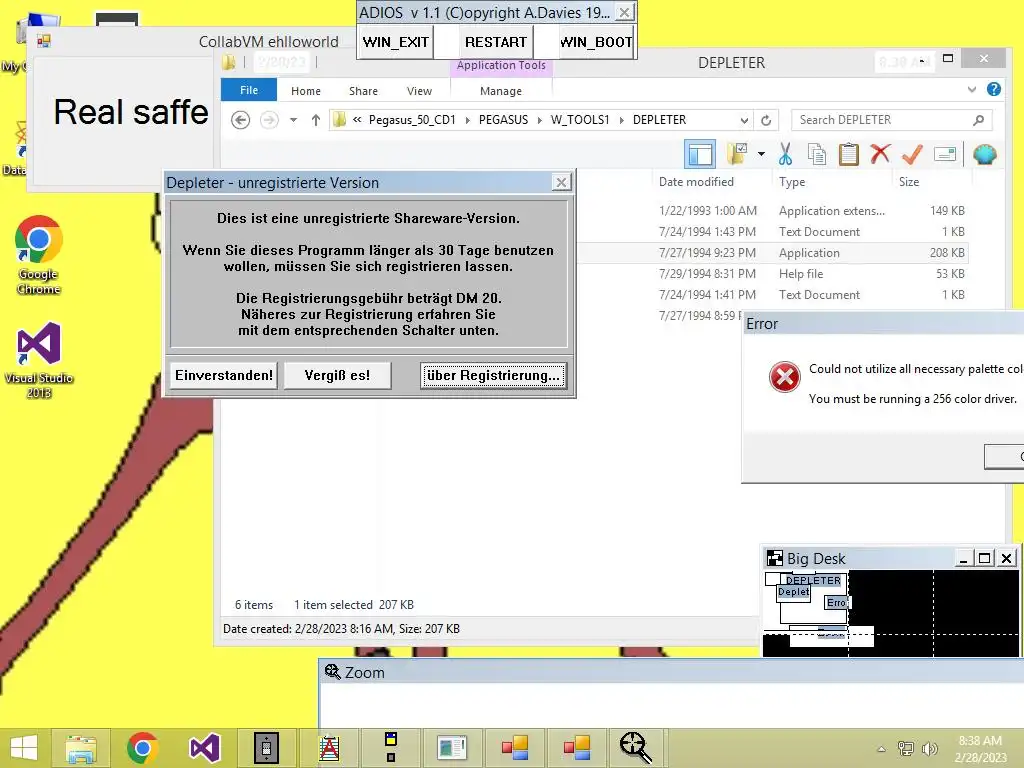
Task: Select the Text Document row dated 7/24/1994 1:43 PM
Action: click(771, 232)
